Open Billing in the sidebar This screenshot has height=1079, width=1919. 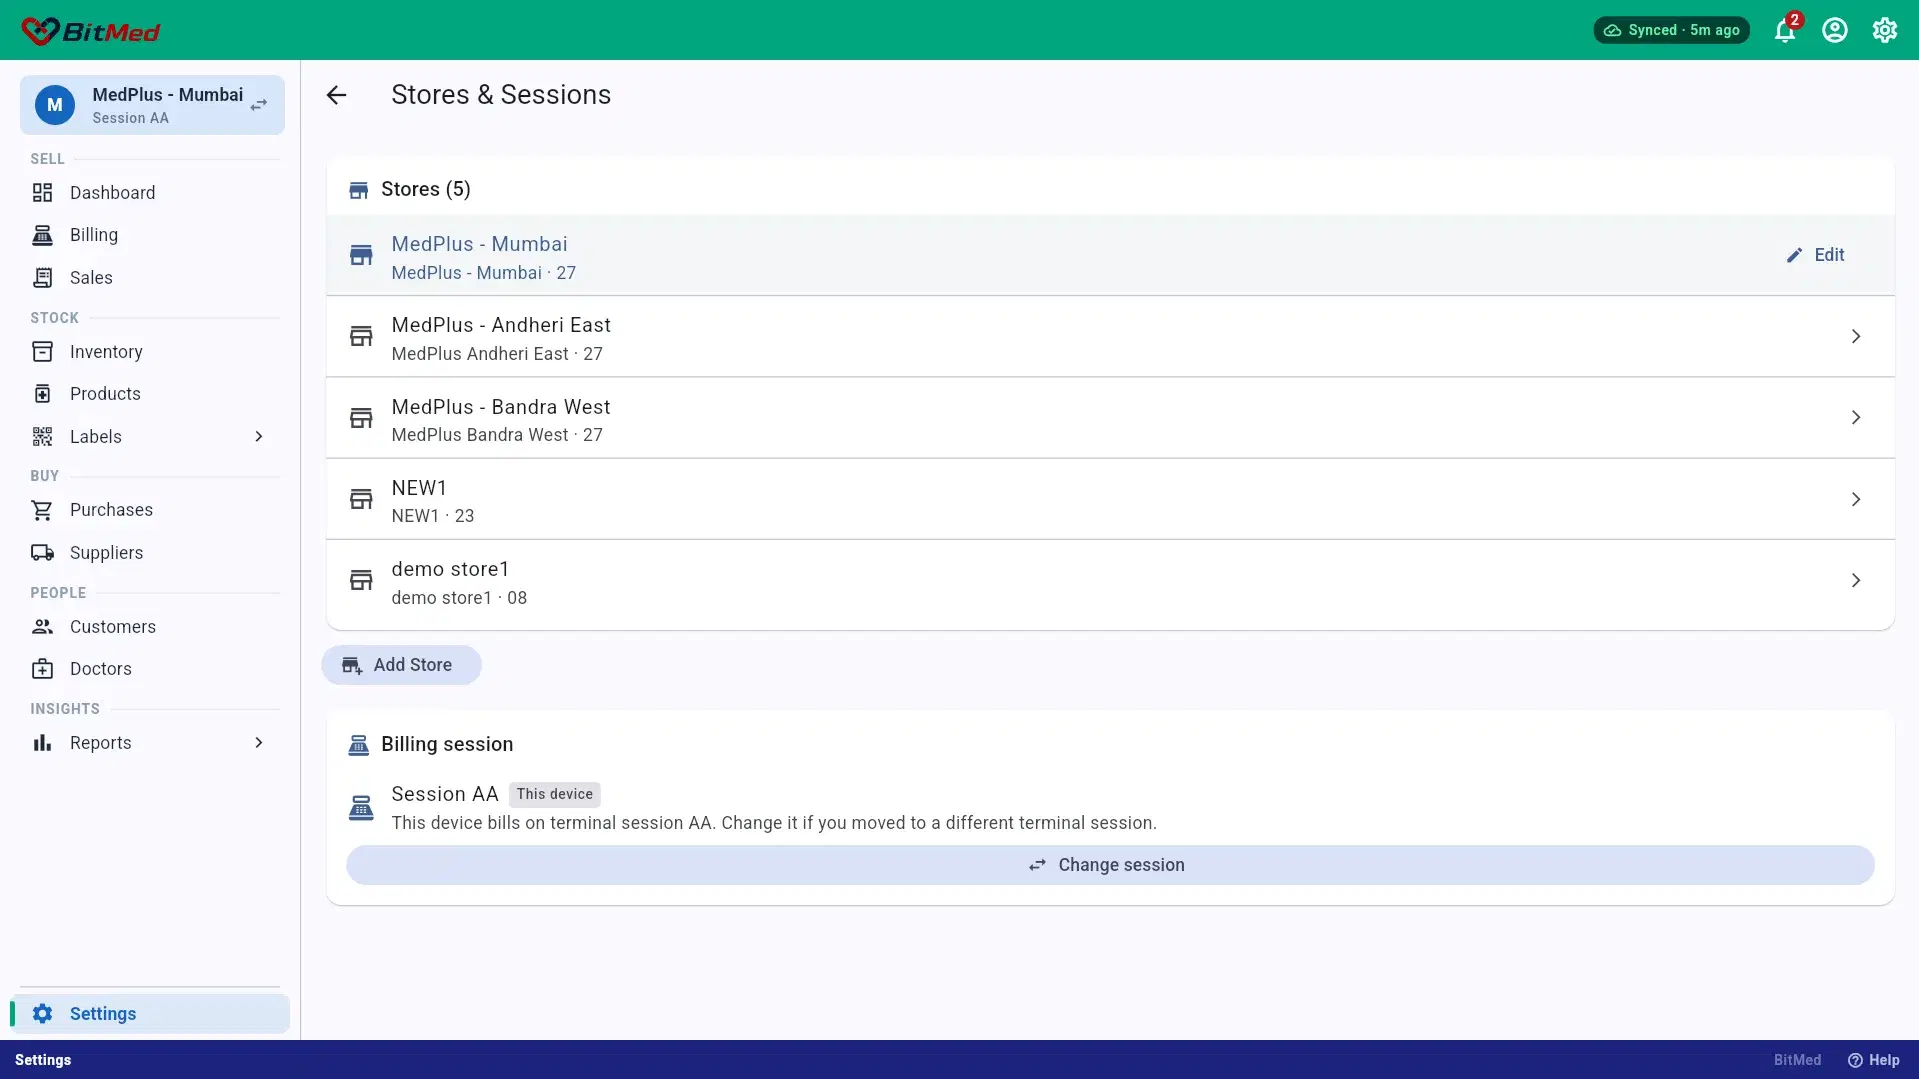(x=150, y=235)
